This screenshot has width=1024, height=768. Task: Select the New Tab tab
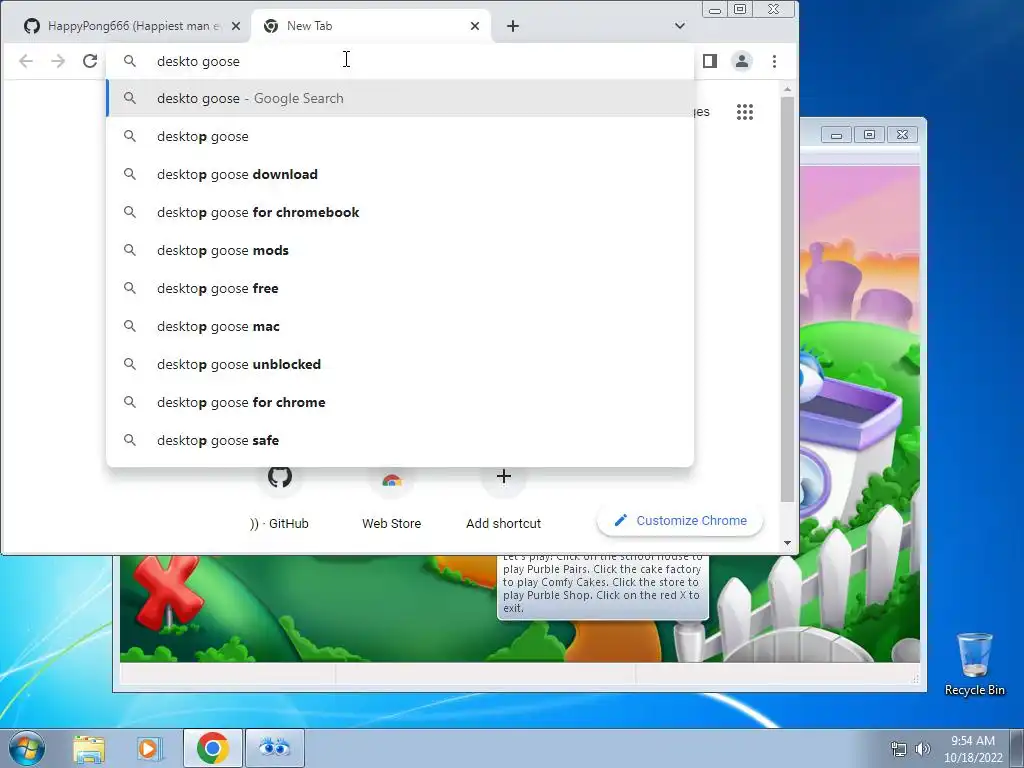click(x=370, y=26)
